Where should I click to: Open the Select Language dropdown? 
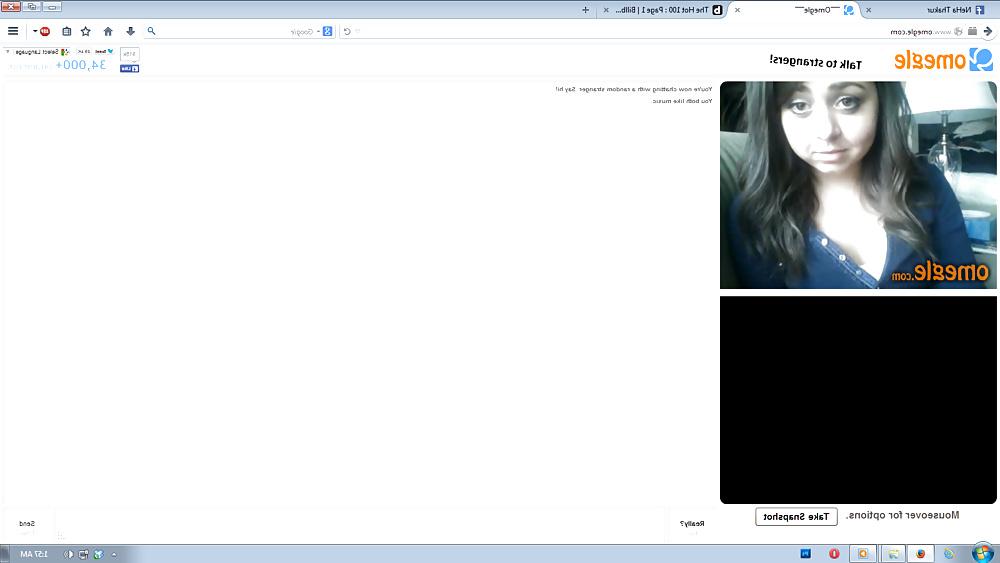coord(37,52)
